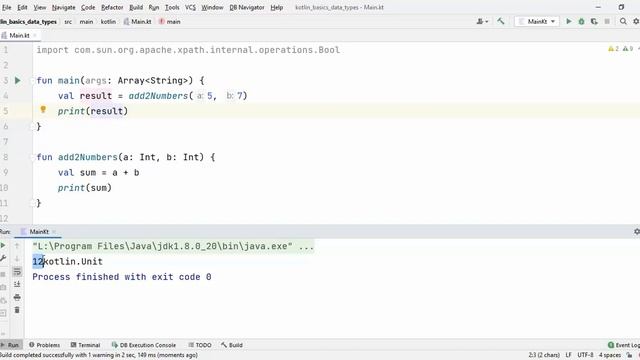Click the cursor position 2:3 in status bar
The image size is (640, 360).
[x=544, y=355]
